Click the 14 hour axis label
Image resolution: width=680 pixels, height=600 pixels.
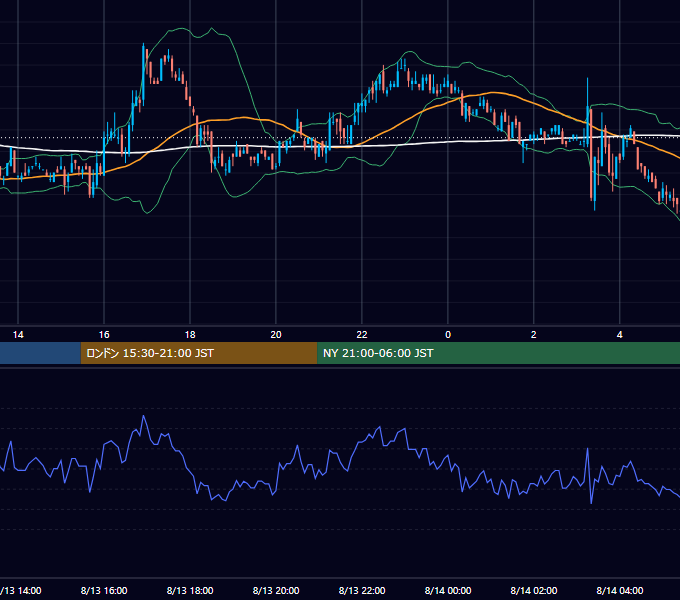pos(18,335)
